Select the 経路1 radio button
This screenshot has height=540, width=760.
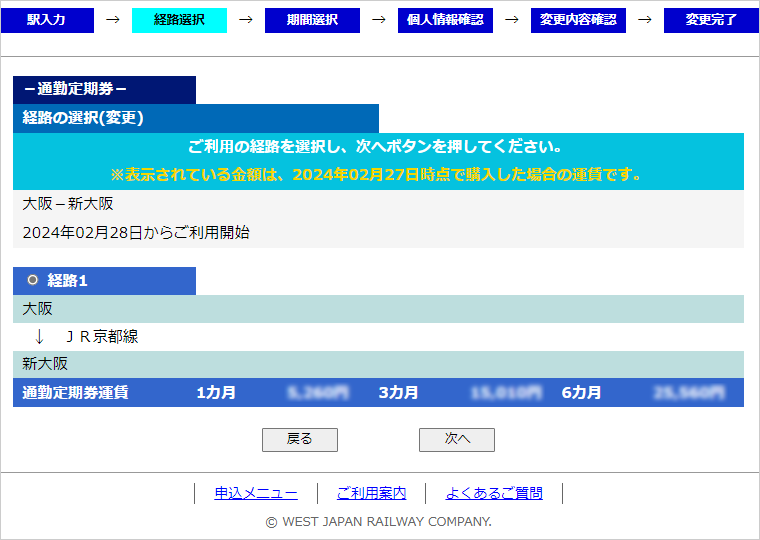pyautogui.click(x=33, y=280)
